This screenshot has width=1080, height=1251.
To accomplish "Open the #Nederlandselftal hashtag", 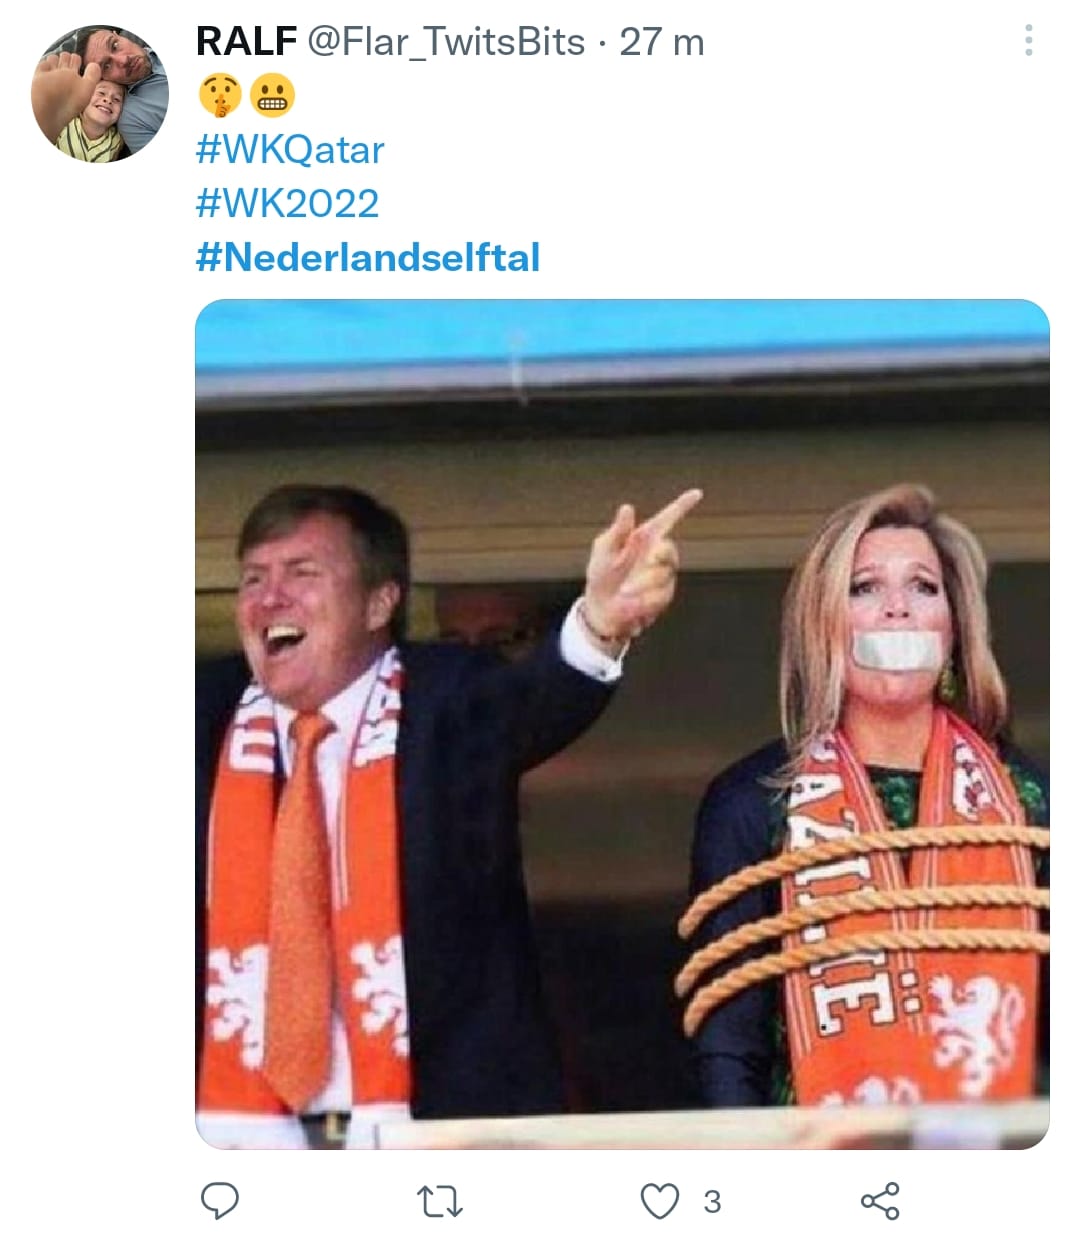I will (368, 257).
